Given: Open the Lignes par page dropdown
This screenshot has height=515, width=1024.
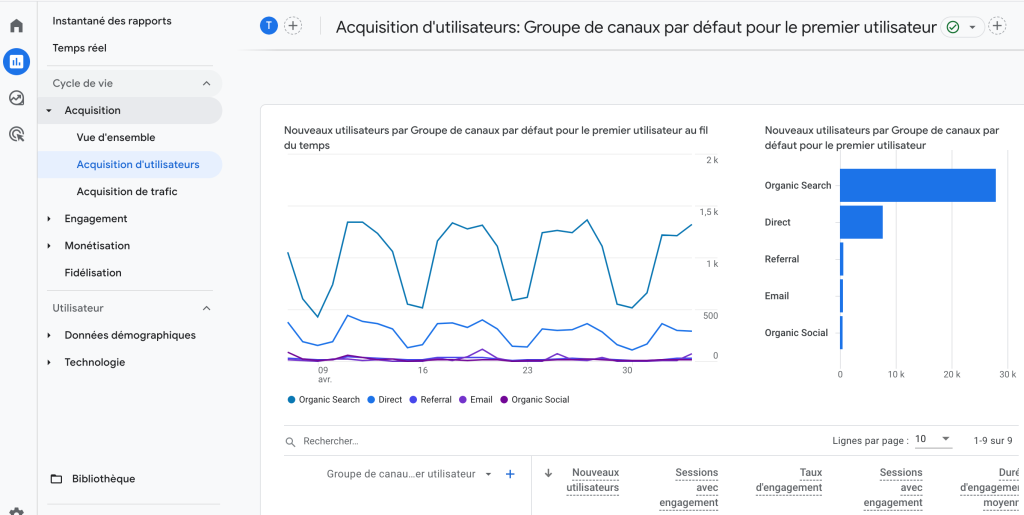Looking at the screenshot, I should point(932,439).
